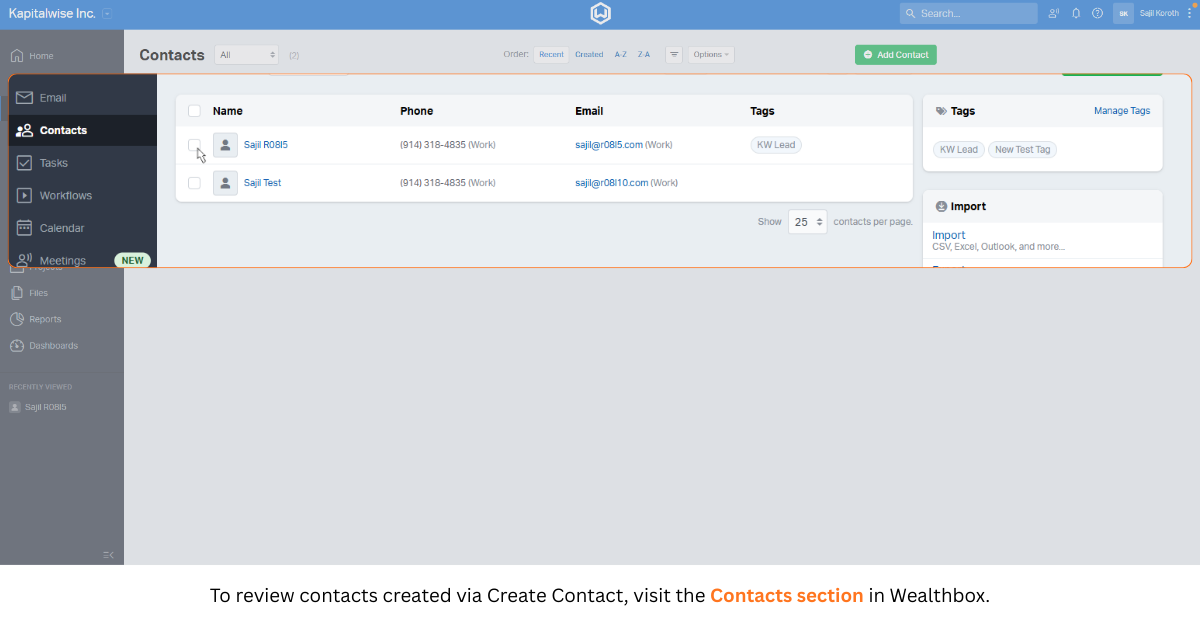Open the Reports pie chart icon

17,320
